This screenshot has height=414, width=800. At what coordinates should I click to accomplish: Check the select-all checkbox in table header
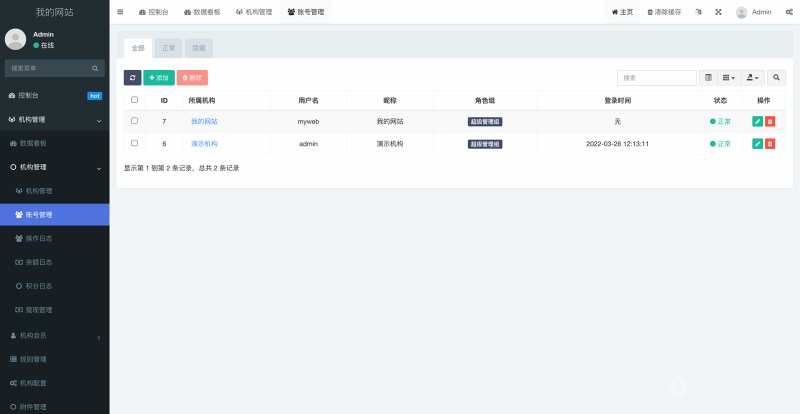point(135,100)
